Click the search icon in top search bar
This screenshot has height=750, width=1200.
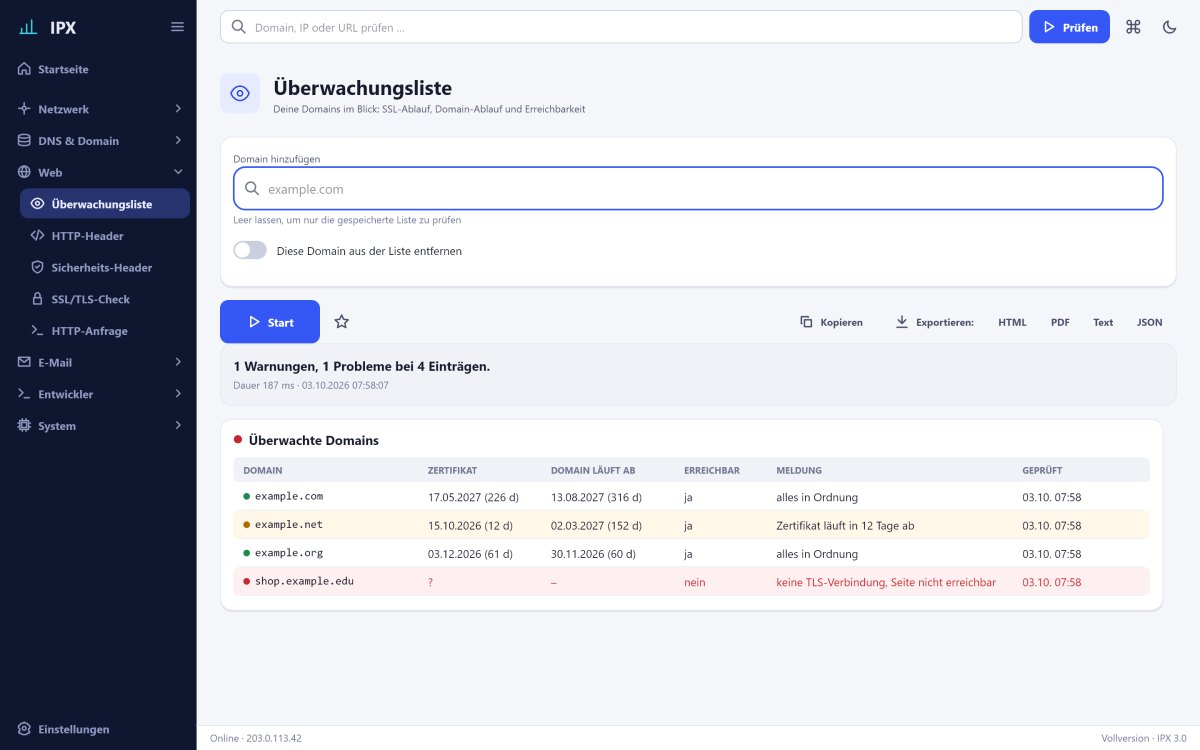239,27
